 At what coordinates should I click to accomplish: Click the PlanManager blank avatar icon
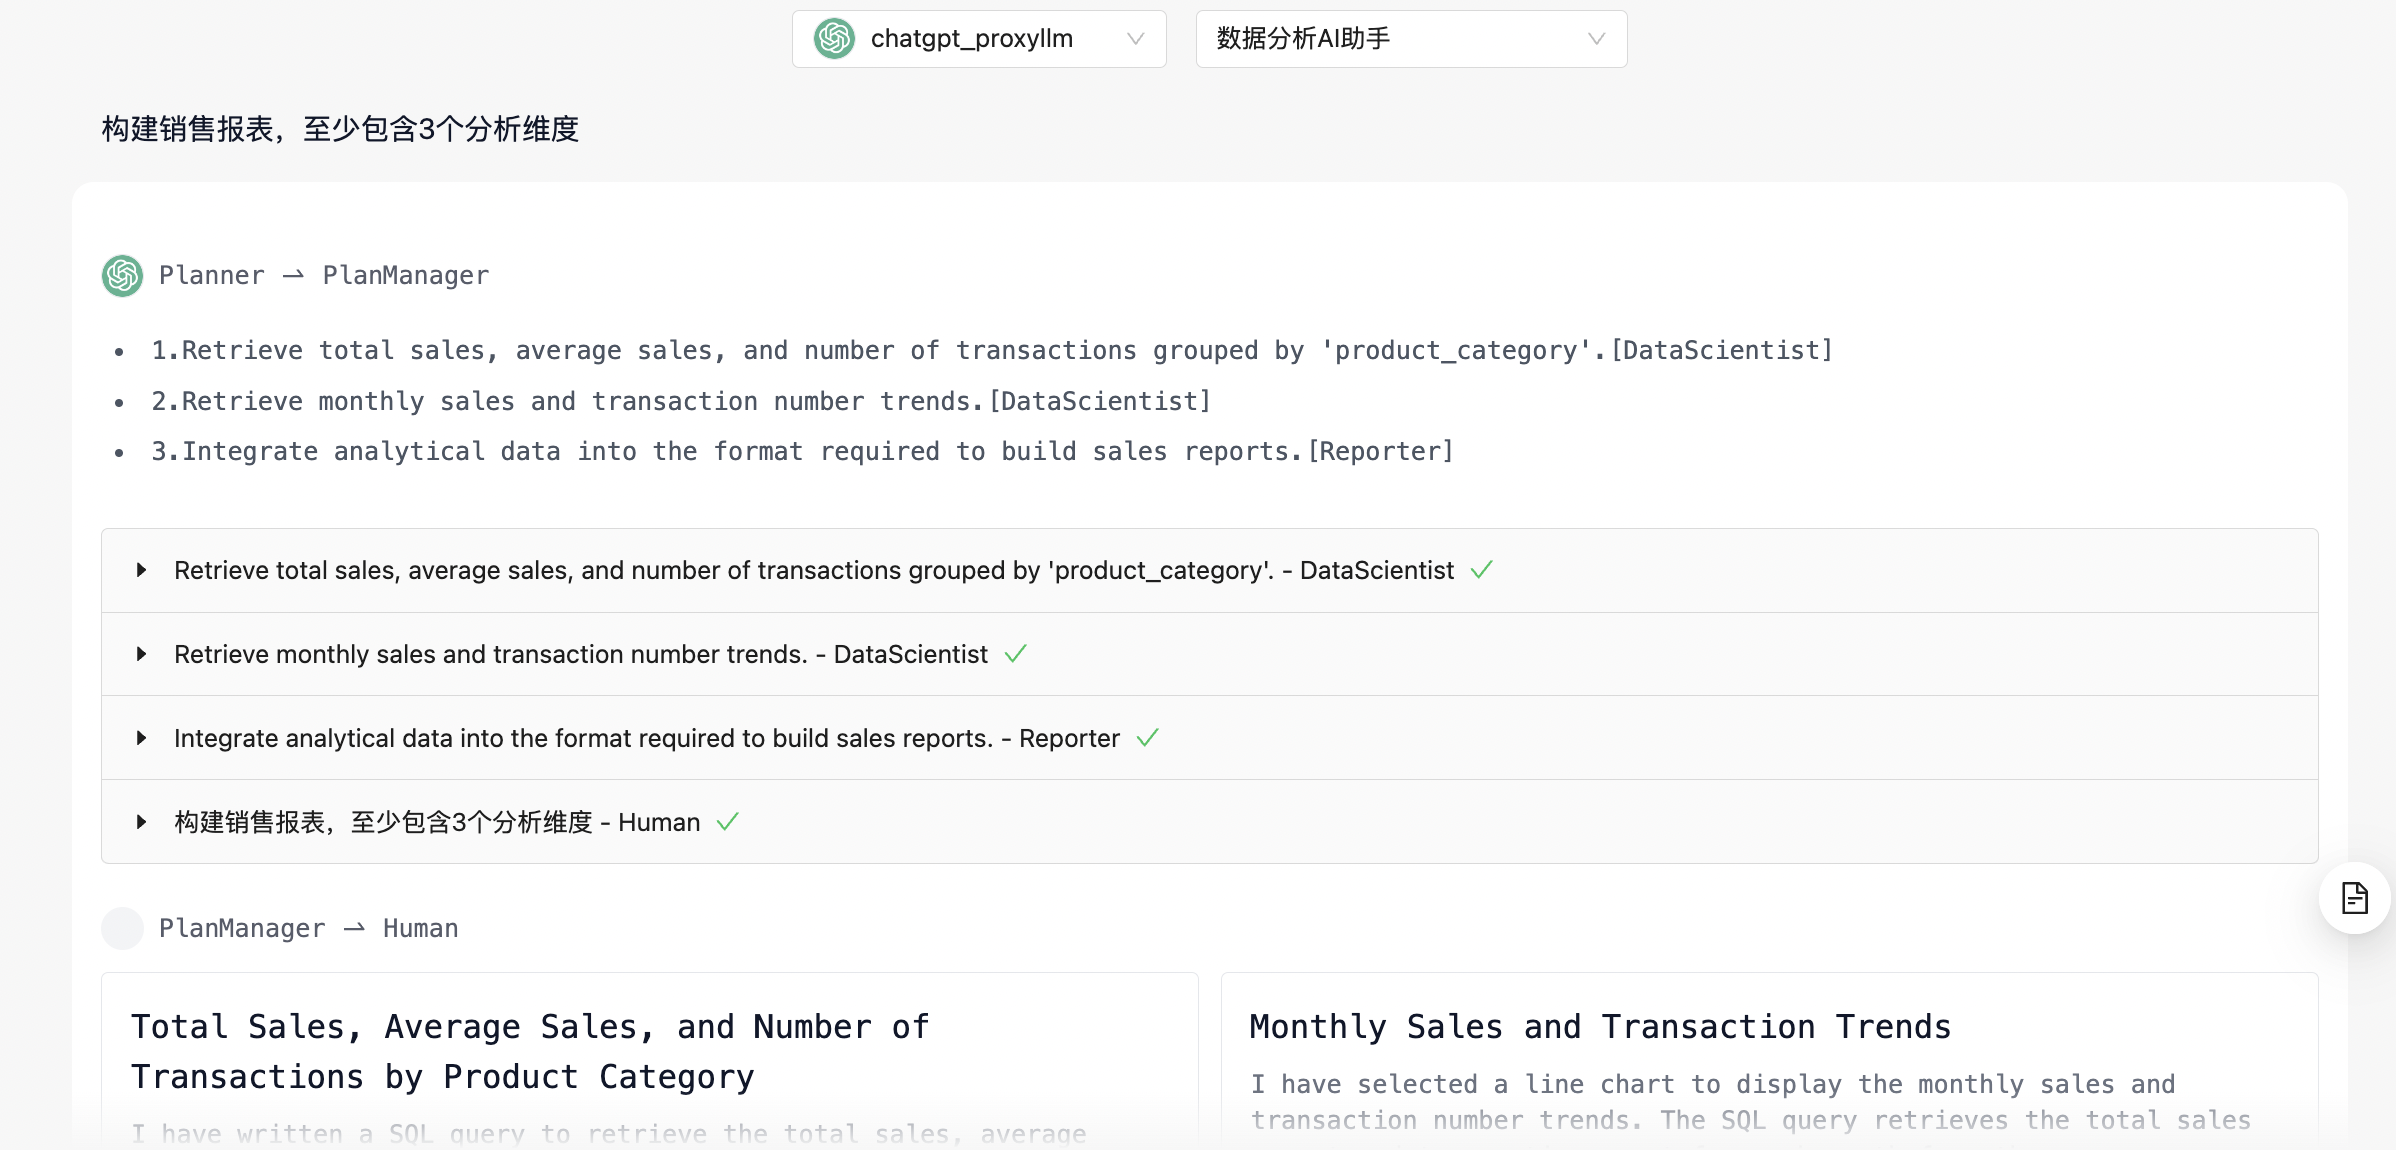[123, 928]
